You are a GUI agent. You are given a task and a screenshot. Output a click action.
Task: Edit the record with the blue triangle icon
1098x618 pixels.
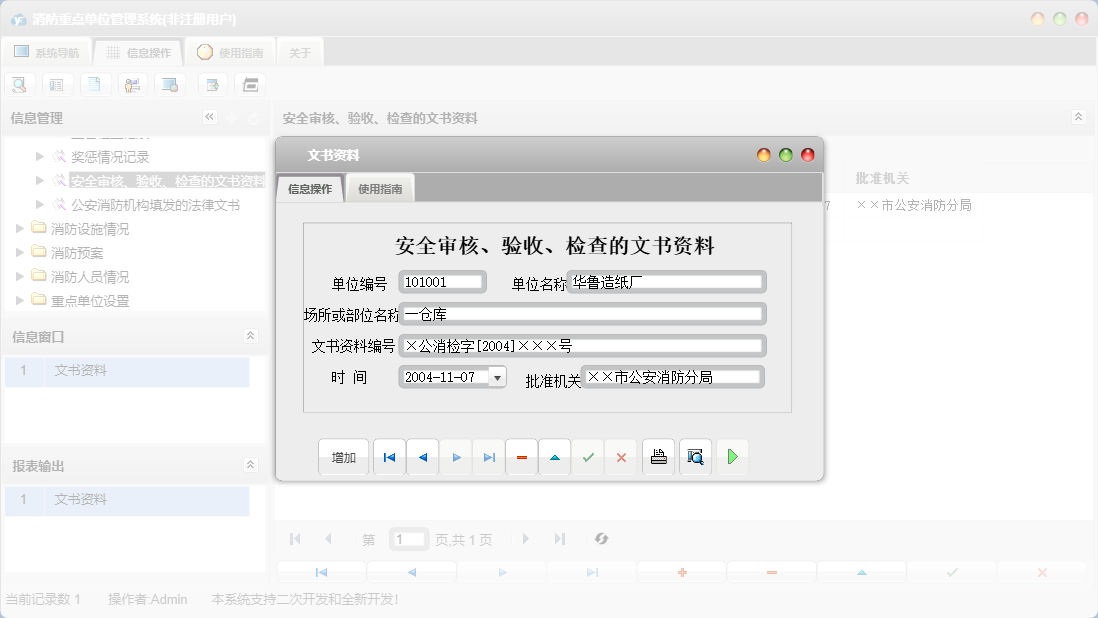click(x=555, y=457)
